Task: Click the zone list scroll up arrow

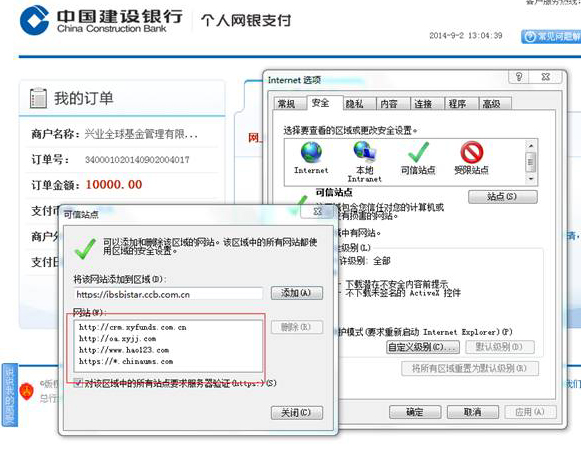Action: 531,146
